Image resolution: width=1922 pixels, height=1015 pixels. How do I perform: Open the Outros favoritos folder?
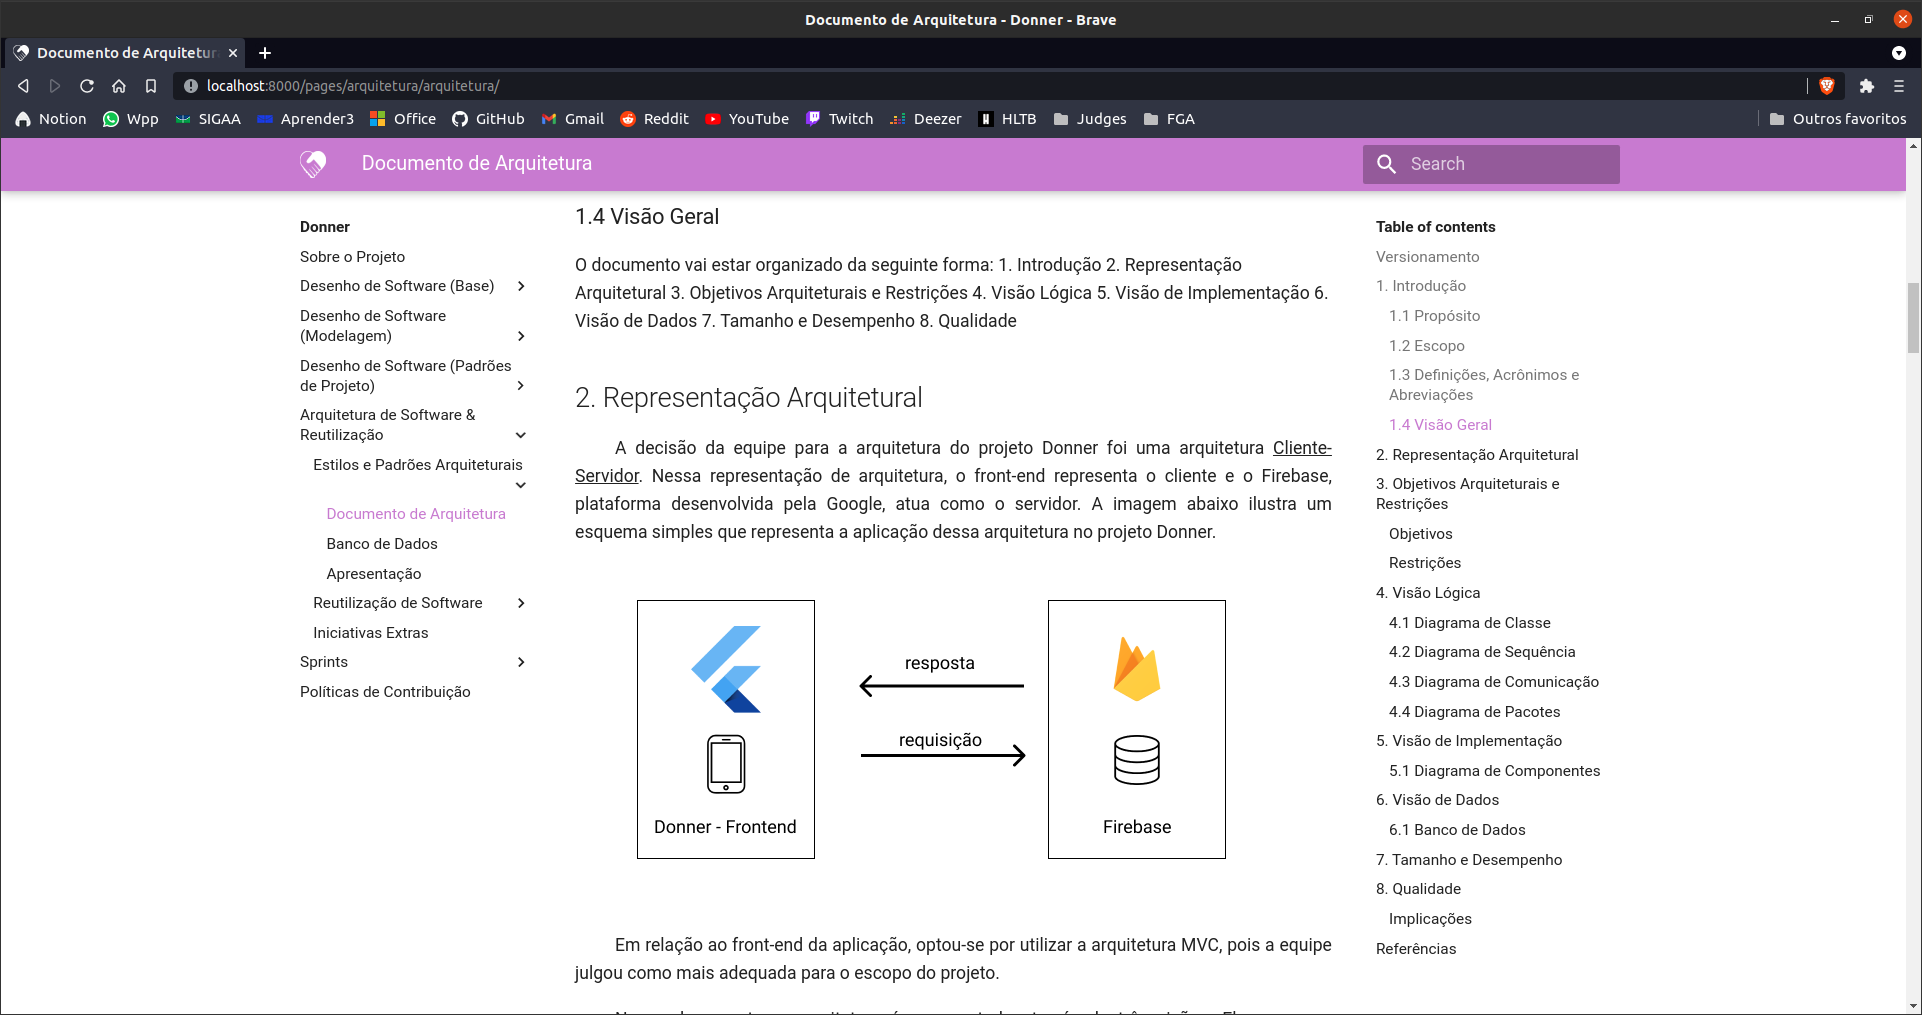tap(1837, 119)
